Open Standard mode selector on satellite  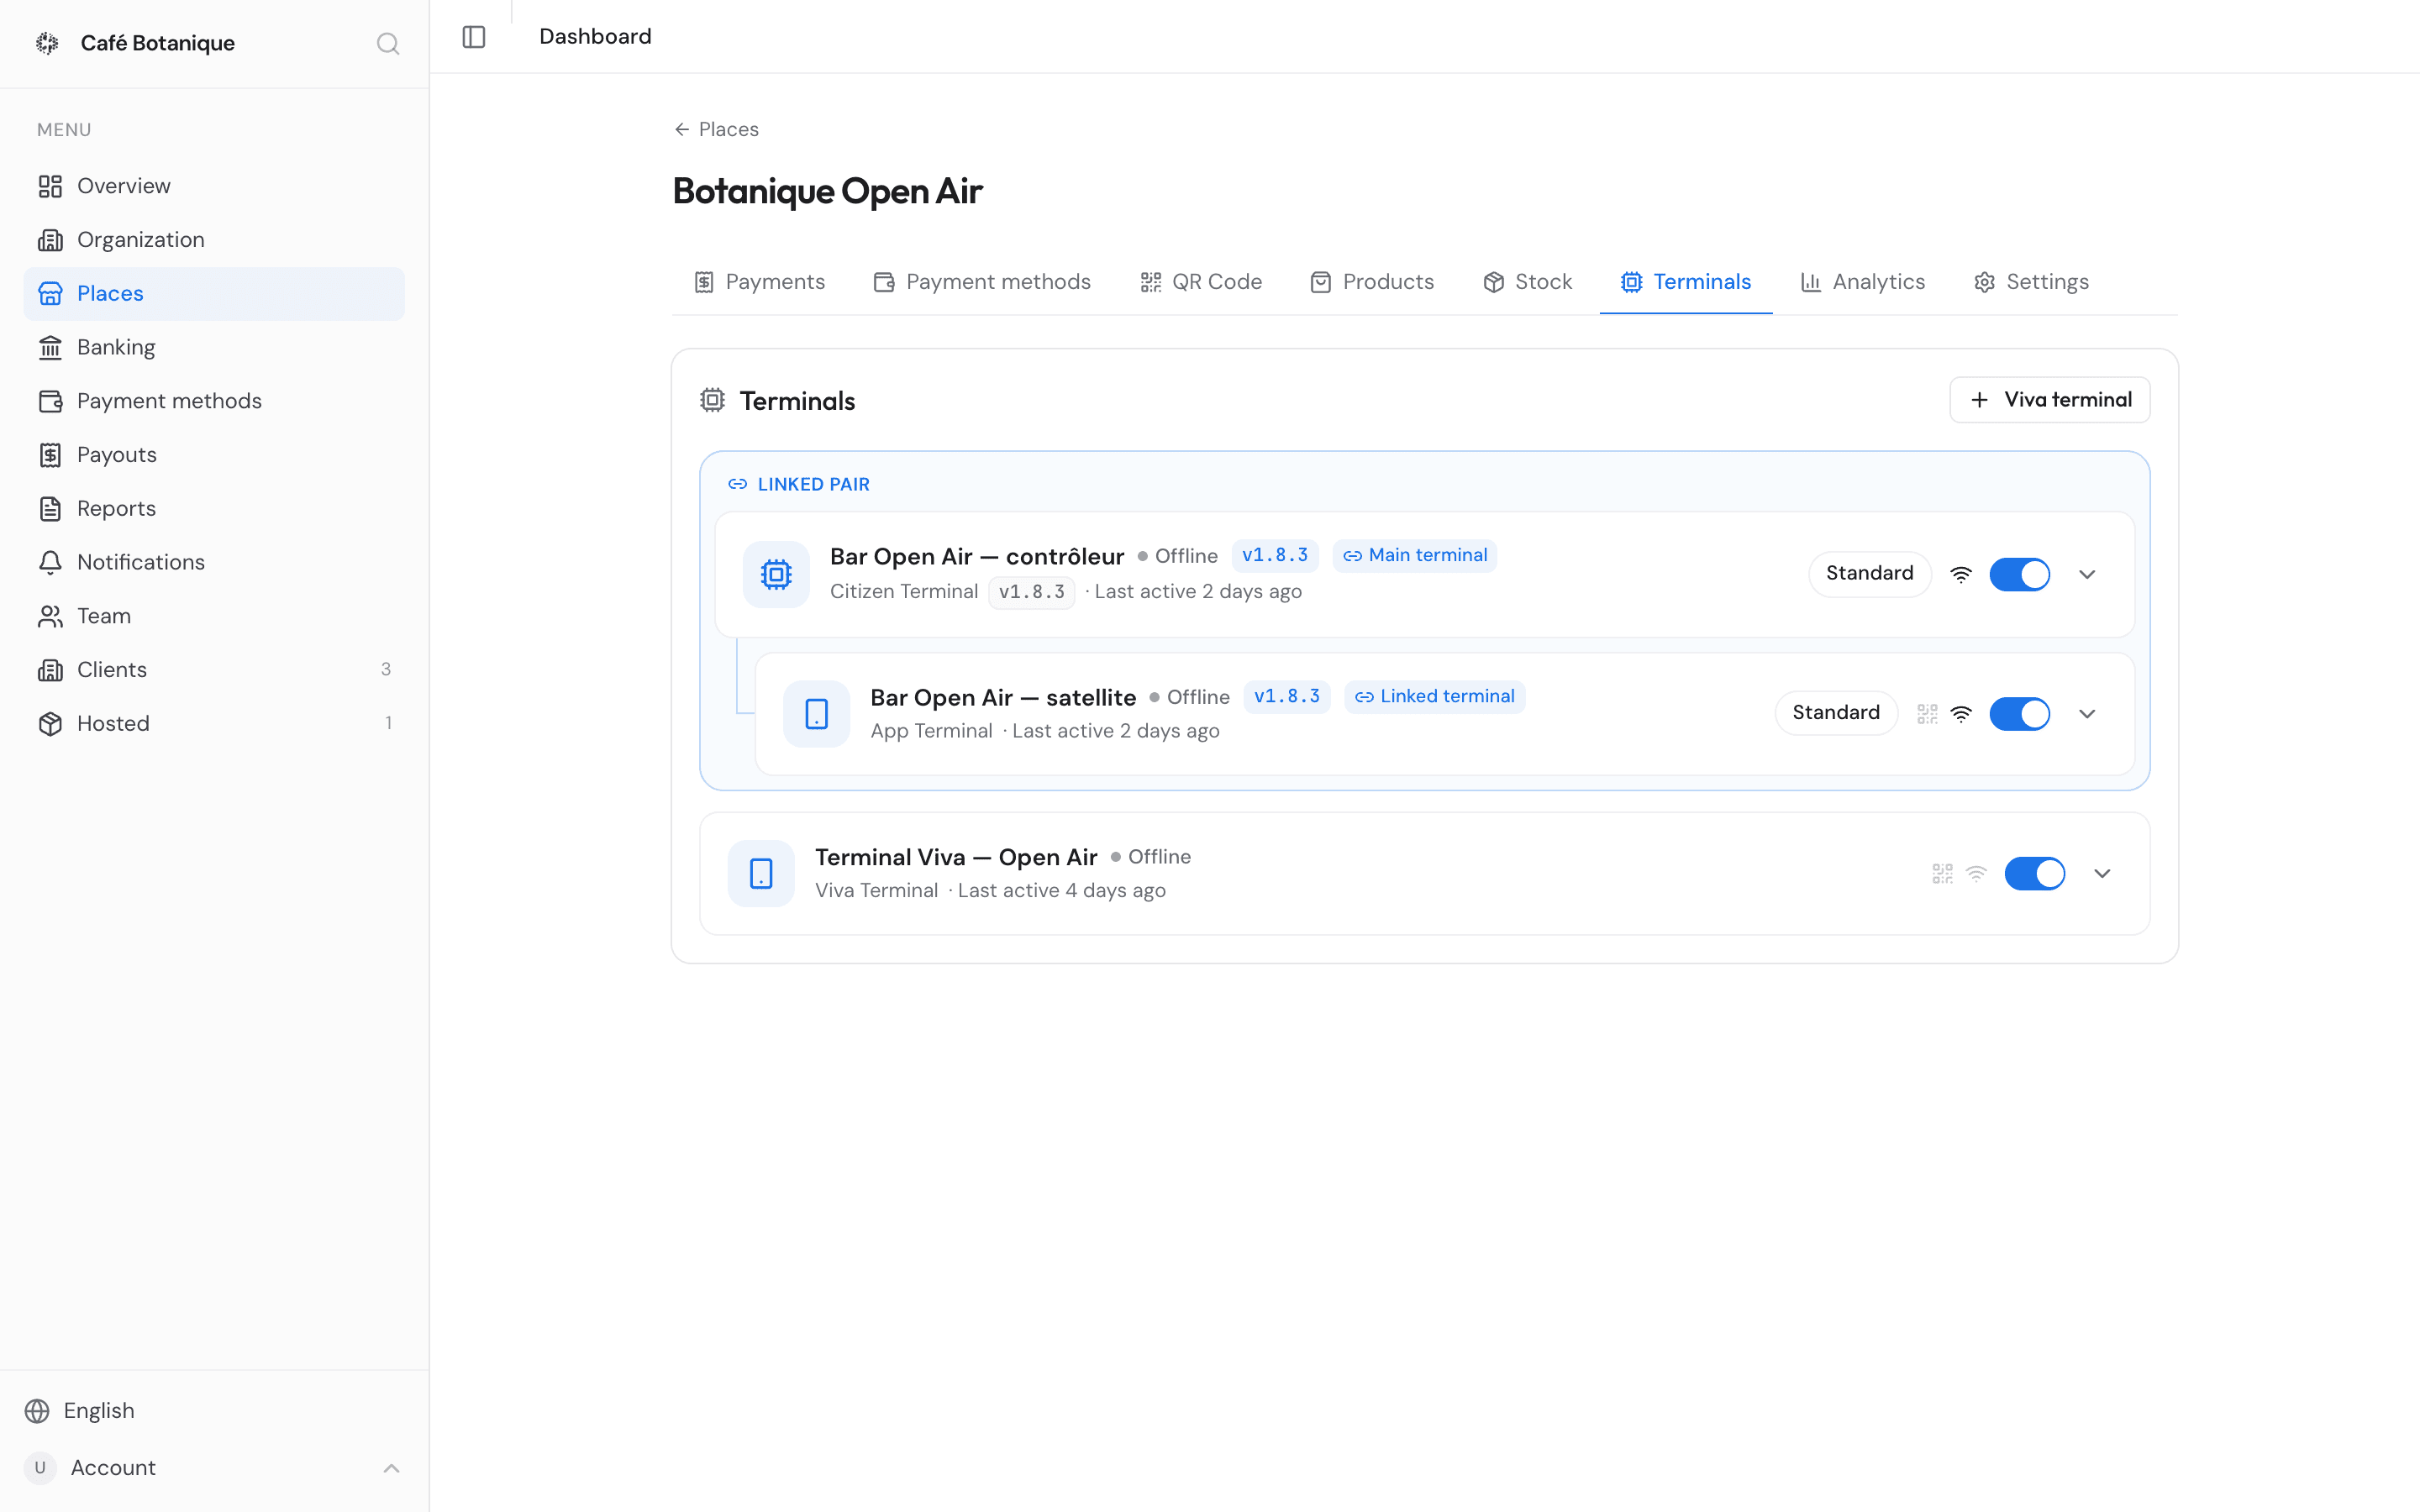(x=1835, y=713)
